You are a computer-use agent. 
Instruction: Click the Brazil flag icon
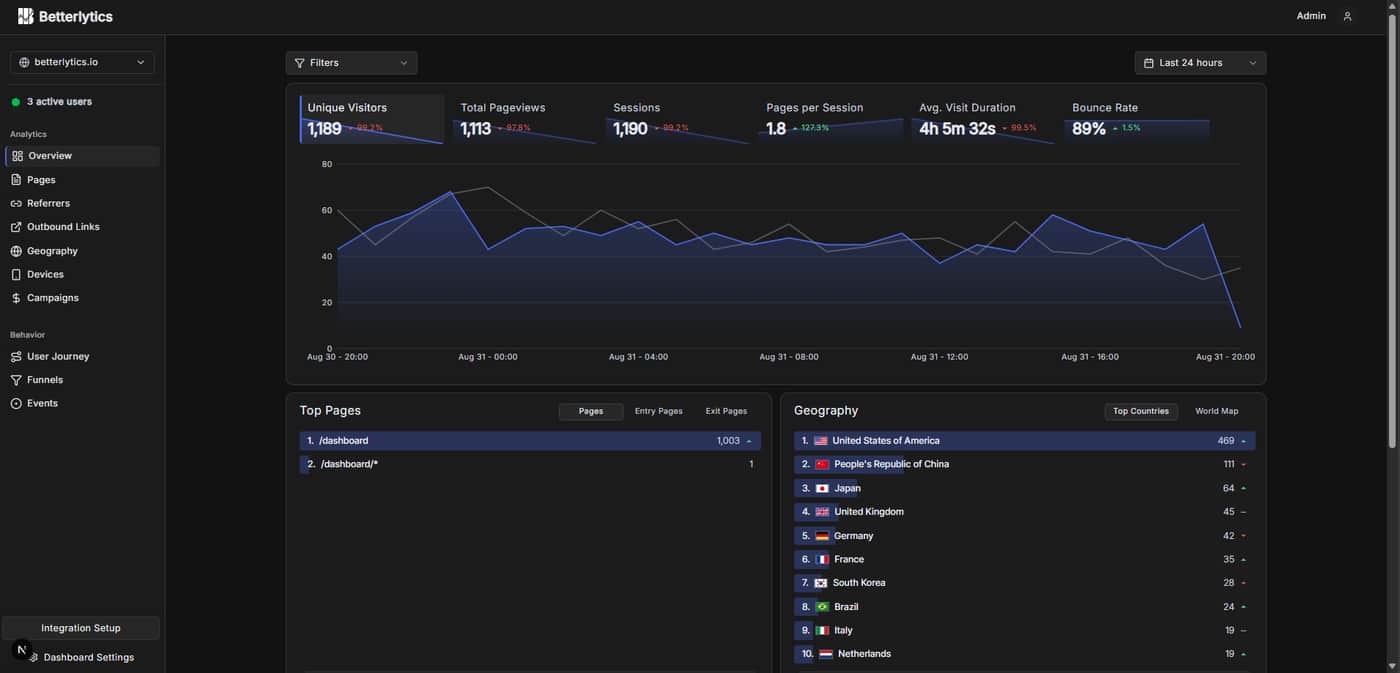pos(822,607)
